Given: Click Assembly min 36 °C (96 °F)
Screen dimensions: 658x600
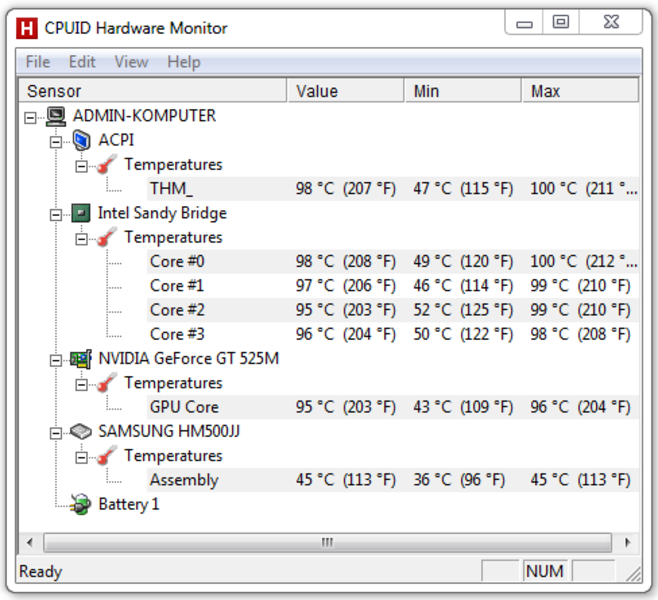Looking at the screenshot, I should pos(459,480).
